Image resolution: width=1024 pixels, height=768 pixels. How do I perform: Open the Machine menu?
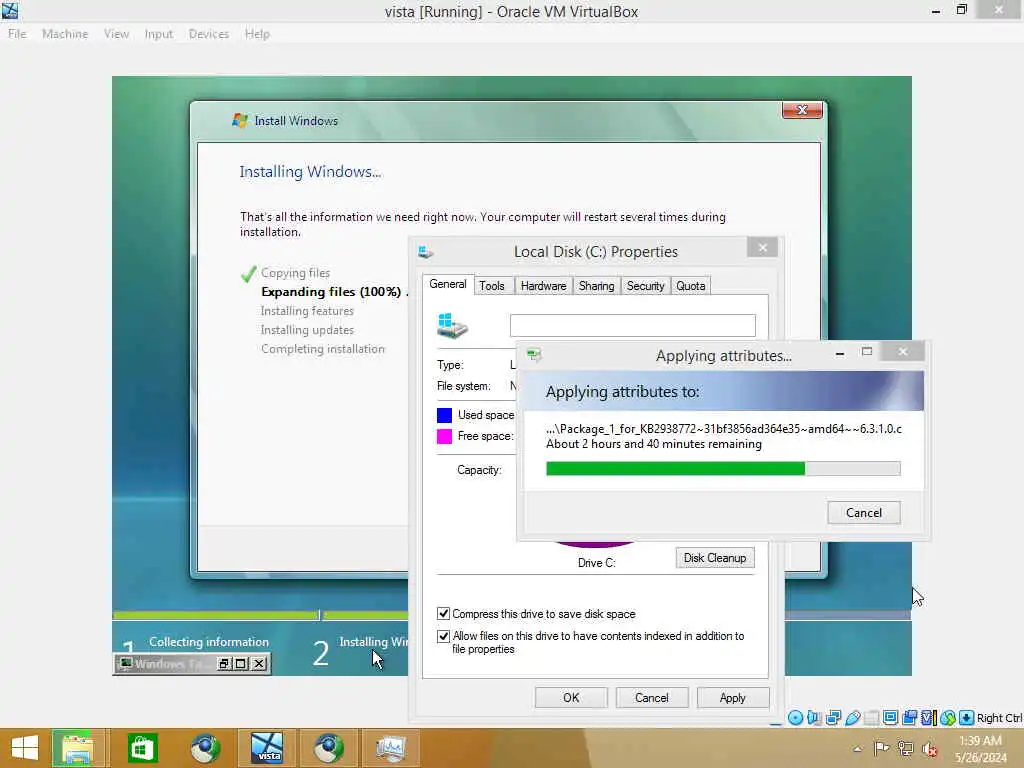(65, 34)
